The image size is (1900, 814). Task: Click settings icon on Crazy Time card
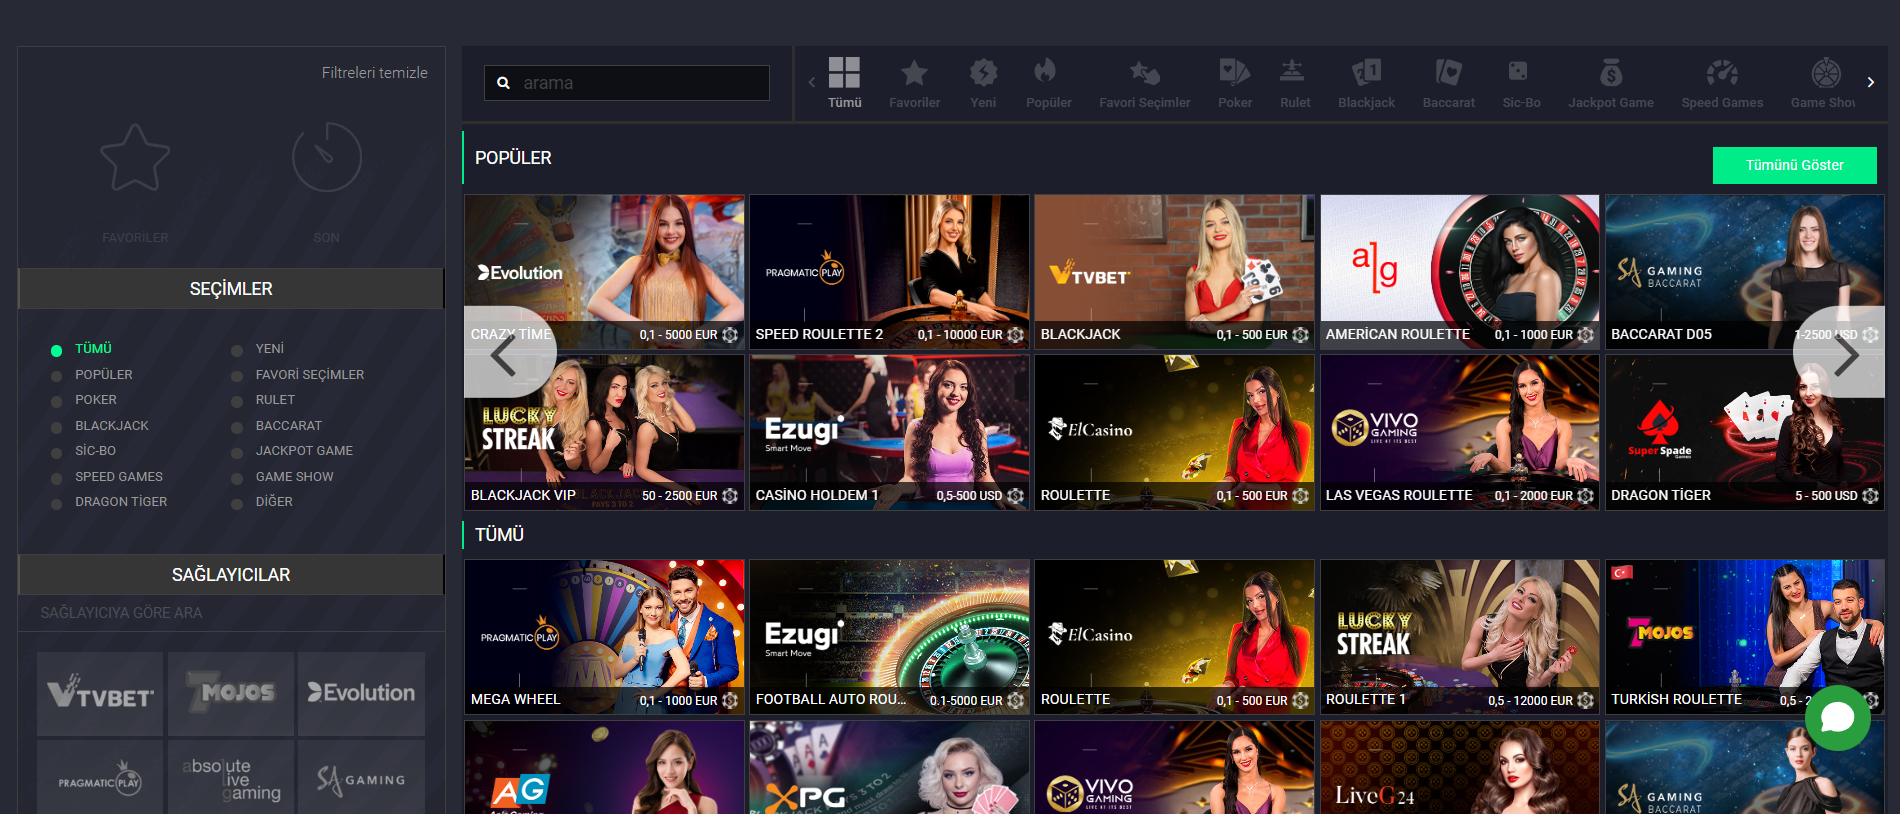click(x=730, y=335)
